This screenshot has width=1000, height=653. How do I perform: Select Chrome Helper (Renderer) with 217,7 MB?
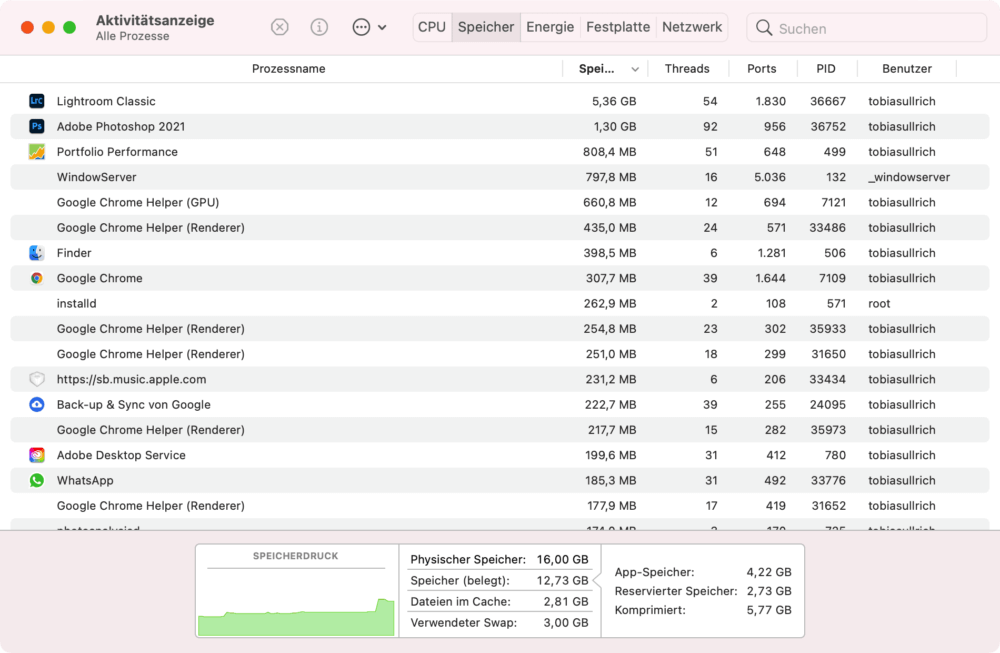click(500, 430)
